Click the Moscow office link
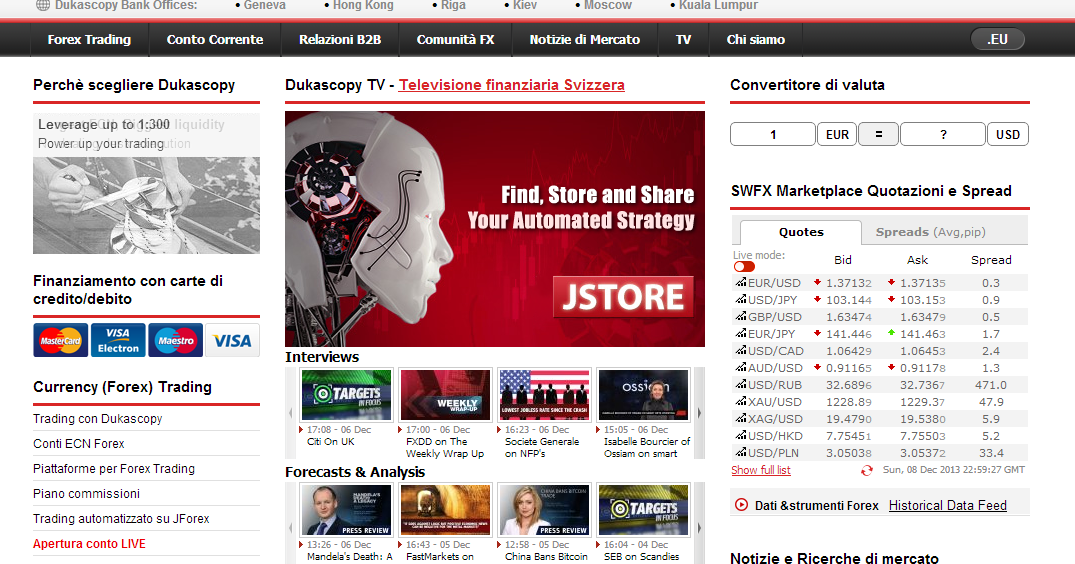The height and width of the screenshot is (564, 1075). click(x=607, y=5)
